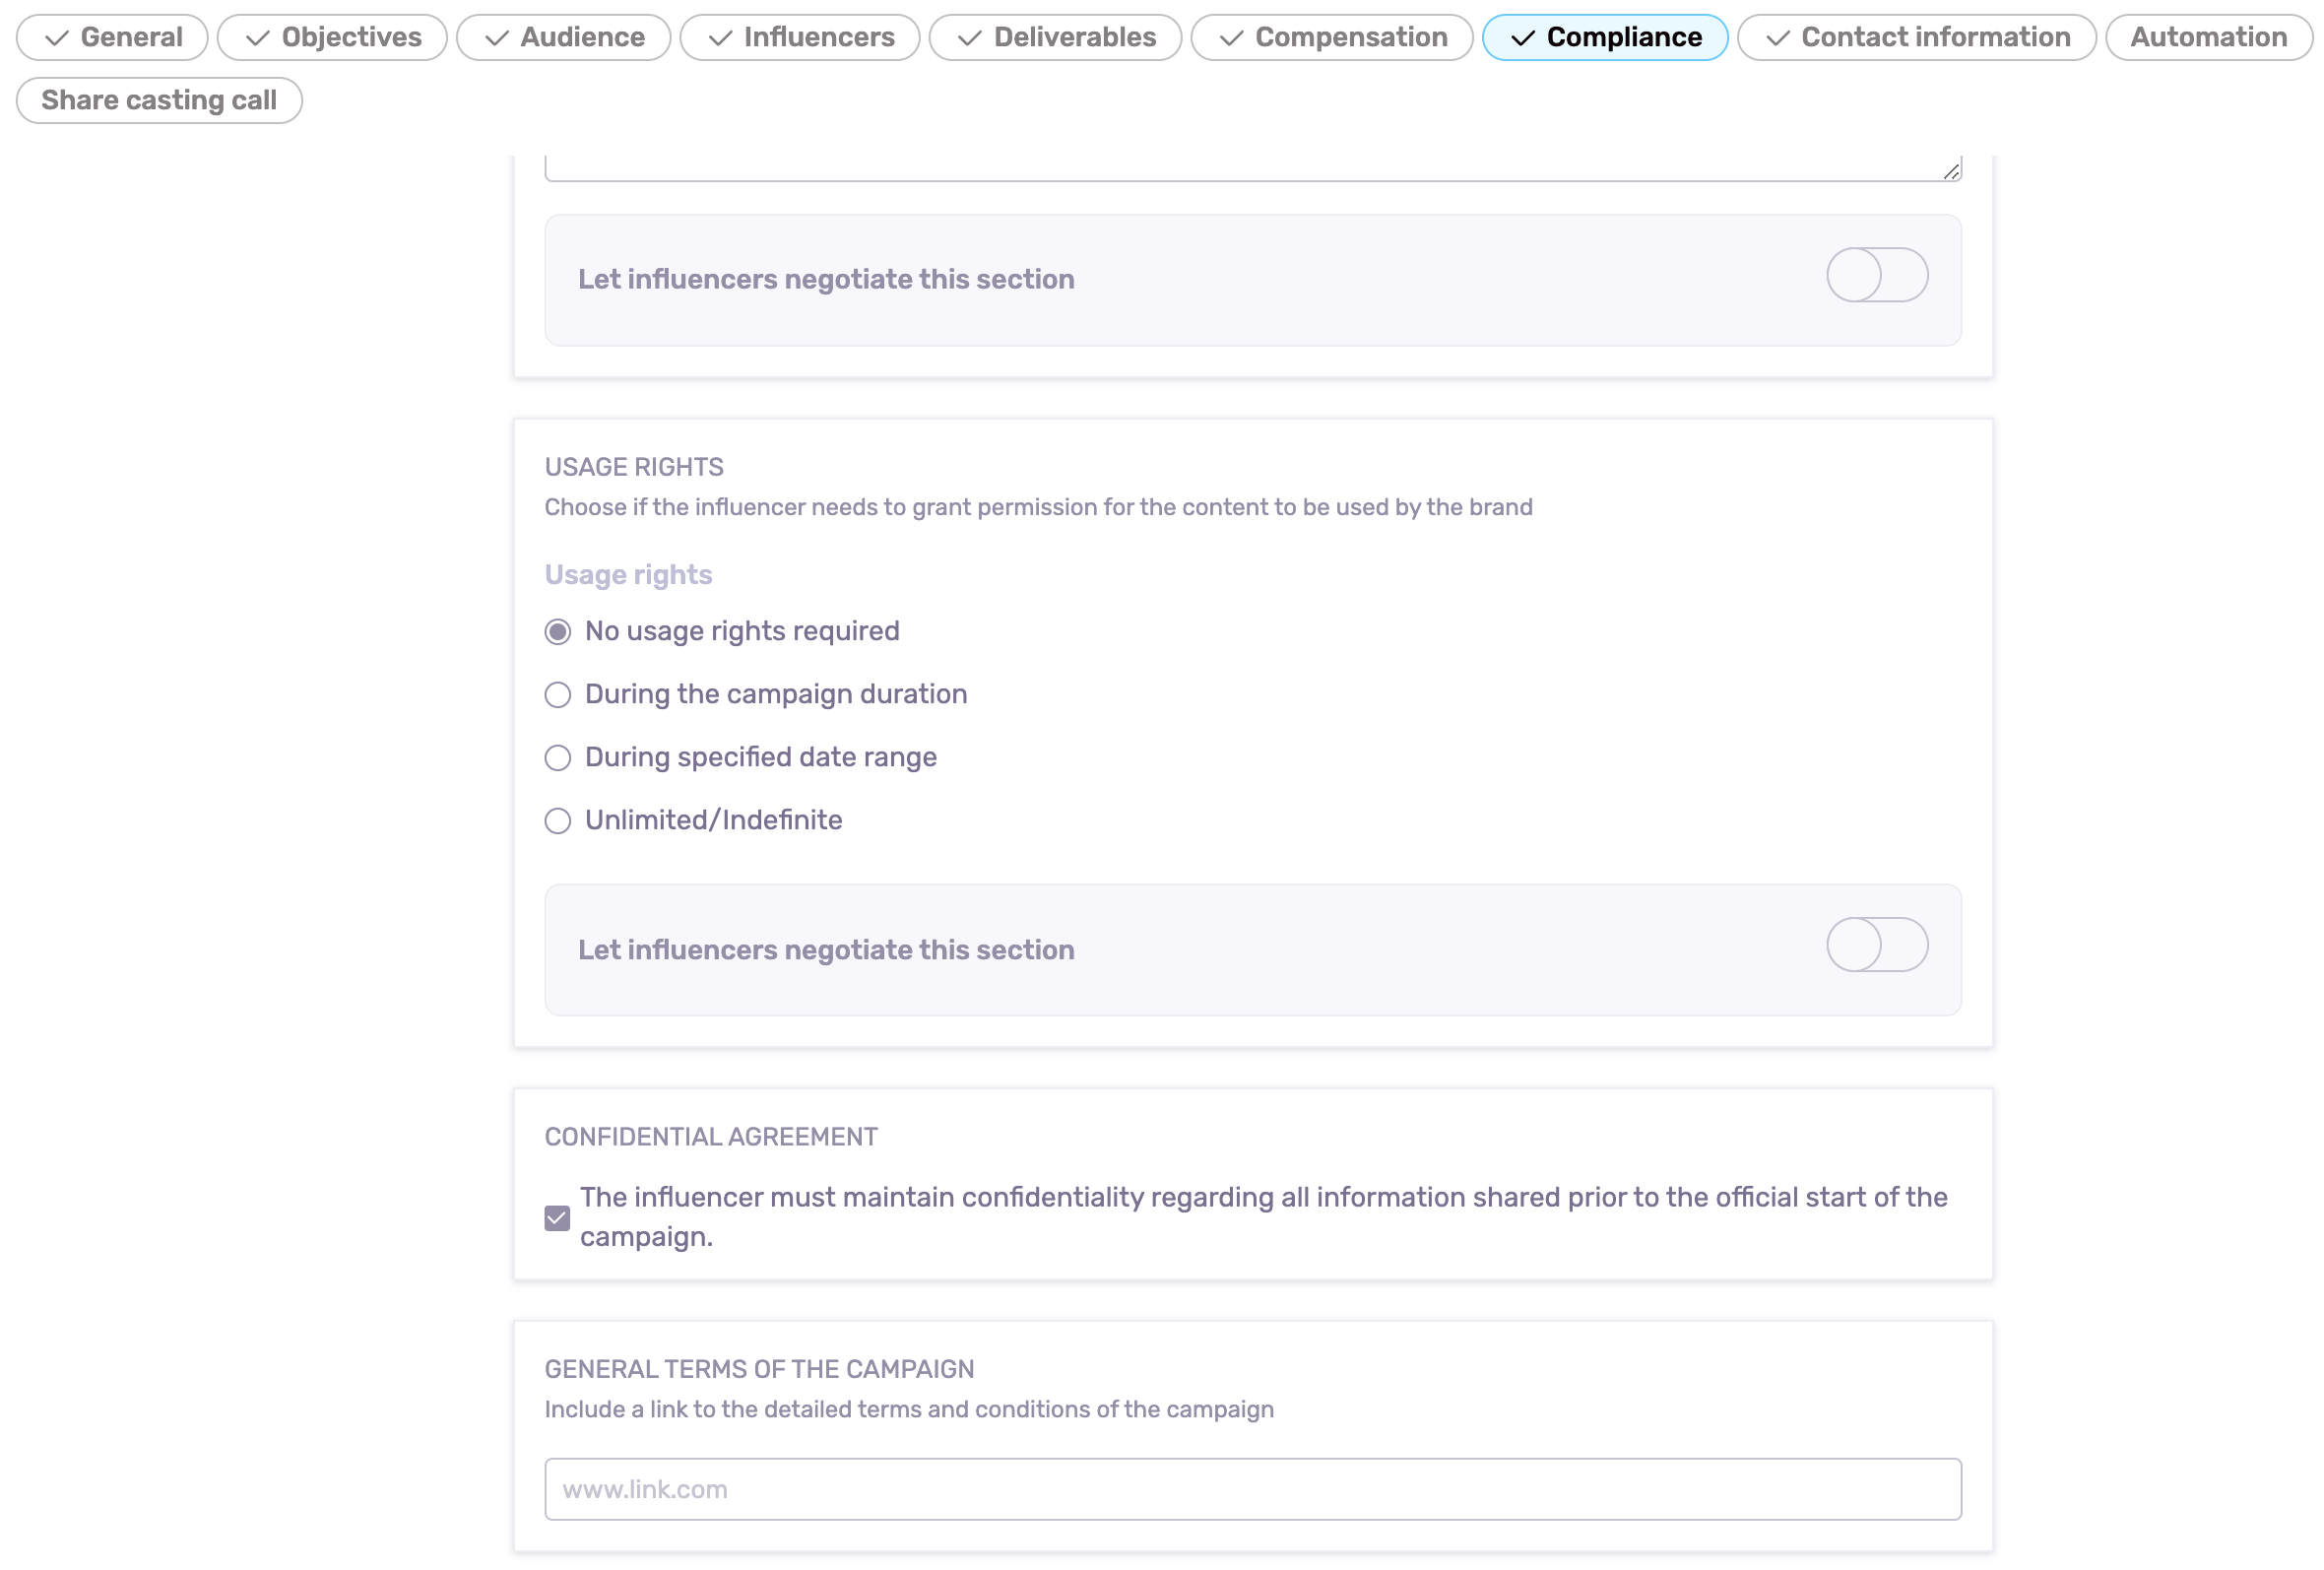Open the General tab
This screenshot has height=1570, width=2324.
tap(112, 37)
